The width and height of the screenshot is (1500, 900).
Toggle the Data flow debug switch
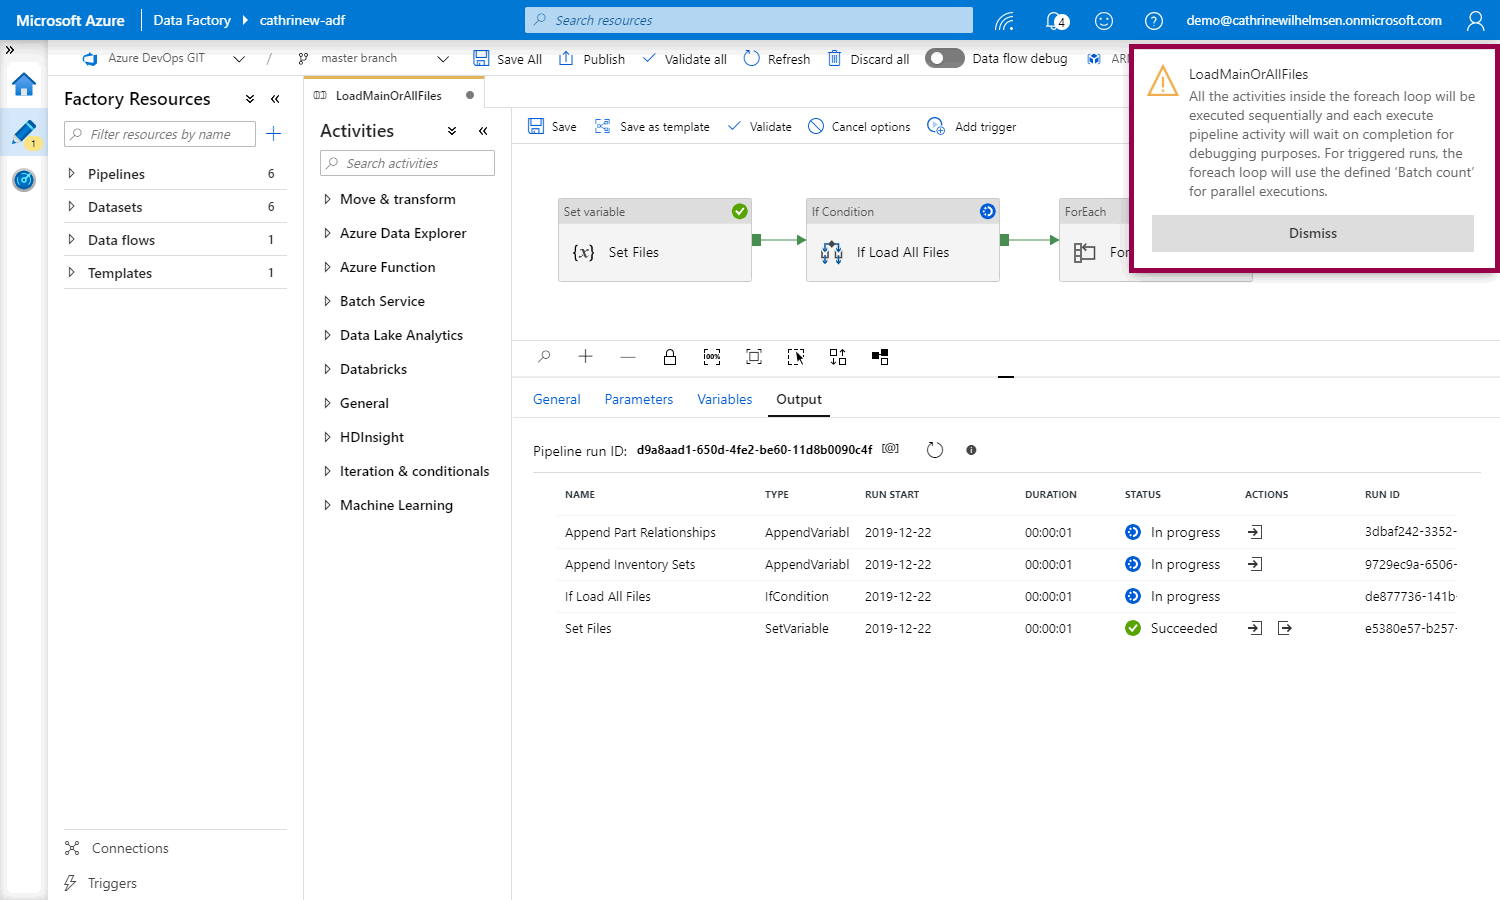coord(944,58)
